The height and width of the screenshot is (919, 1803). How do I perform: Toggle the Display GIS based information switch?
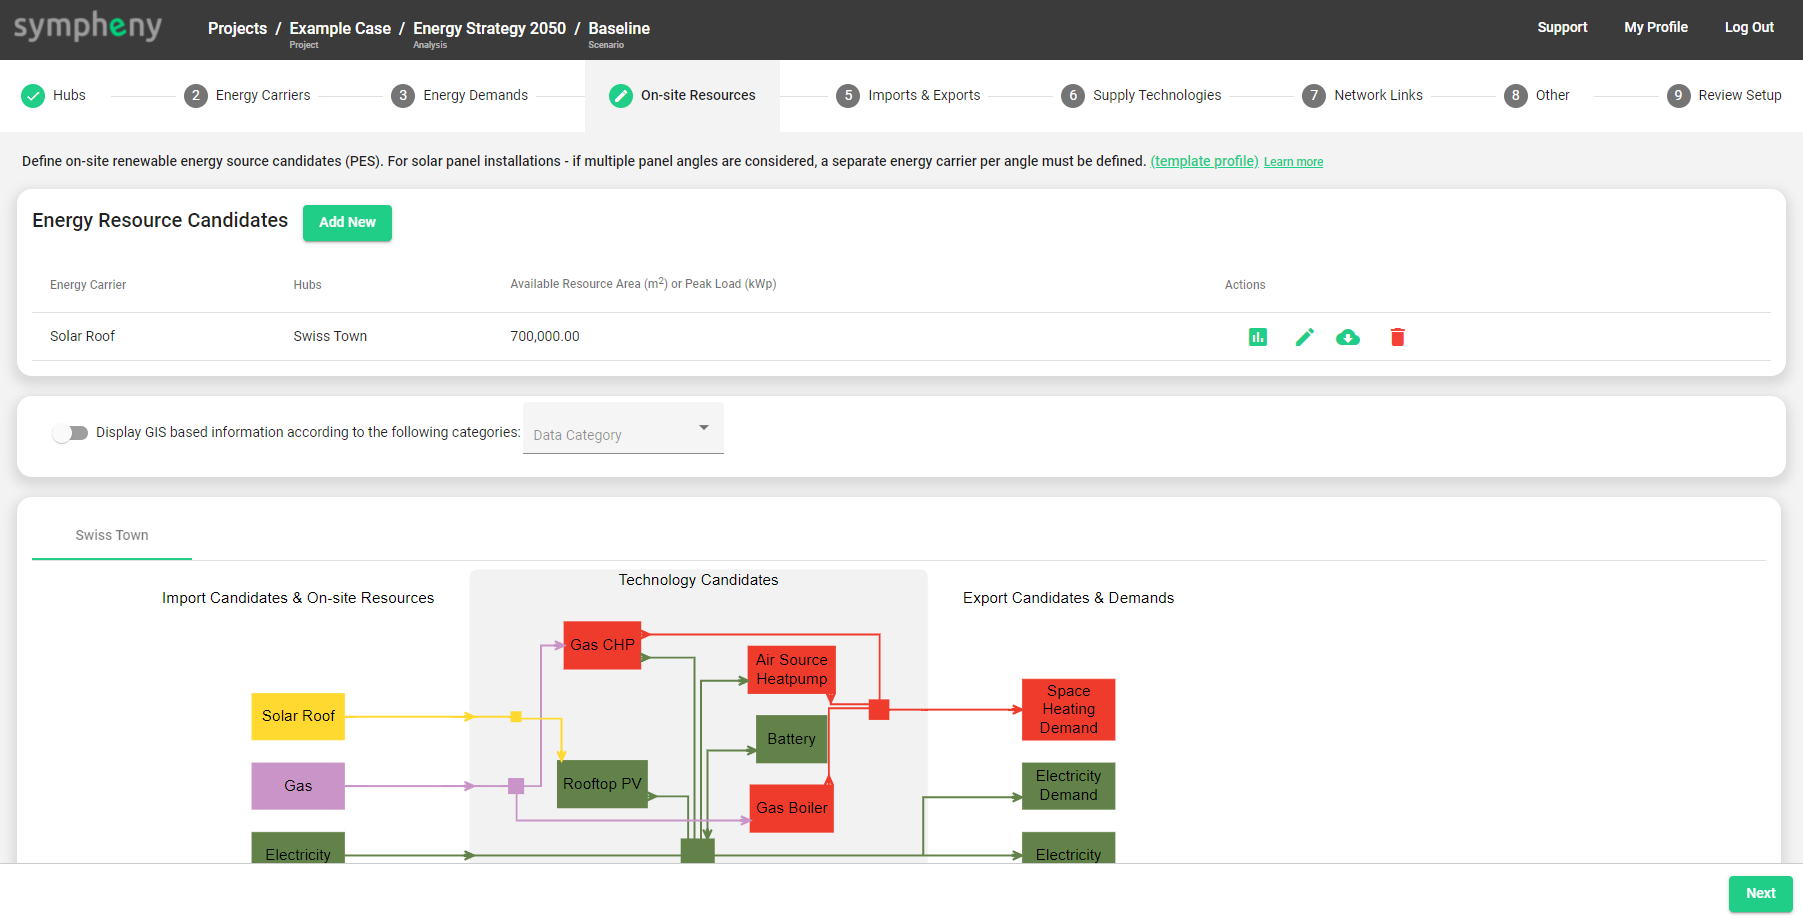[70, 433]
